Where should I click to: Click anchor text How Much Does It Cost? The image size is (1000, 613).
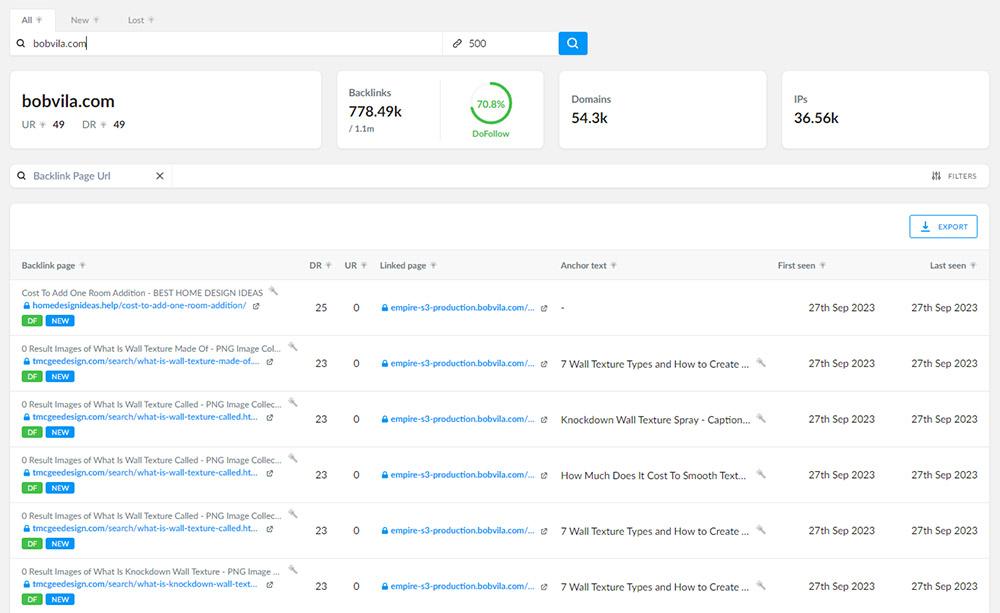coord(653,475)
